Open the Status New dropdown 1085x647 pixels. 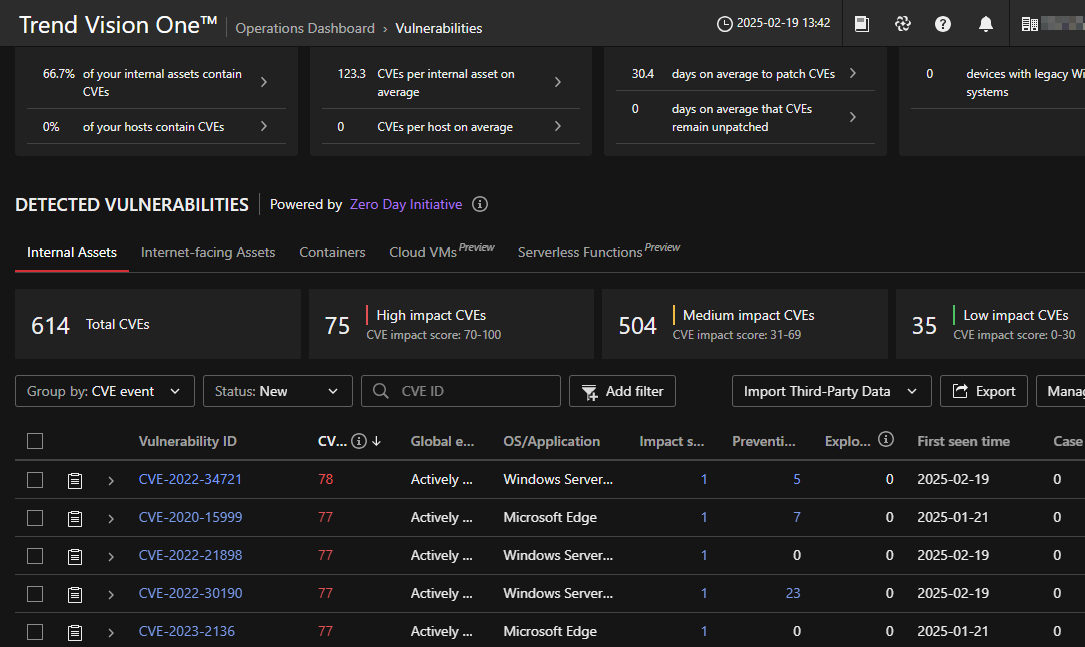[x=277, y=391]
